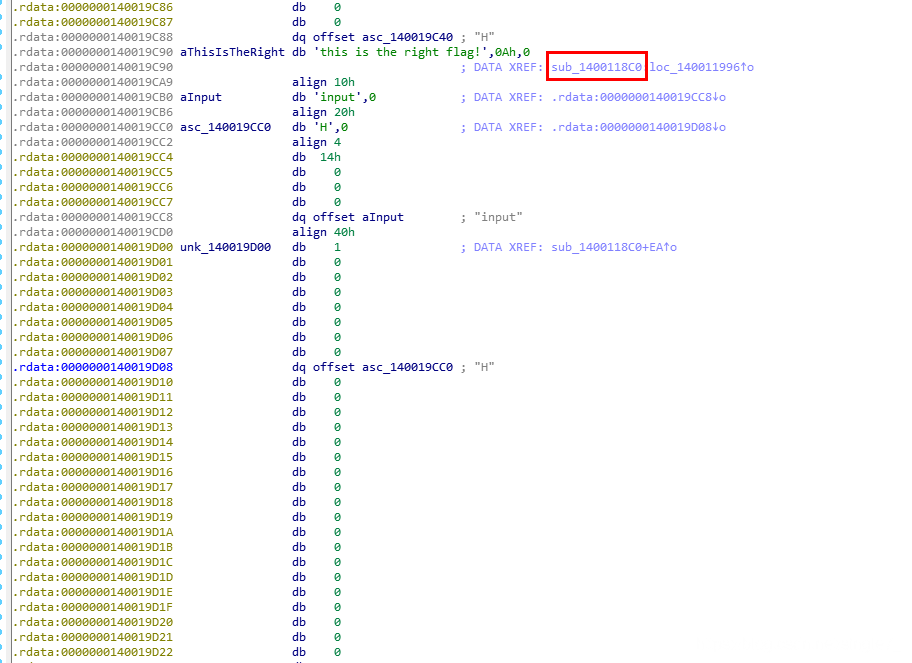Click the 'H' string at asc_140019CC0
912x663 pixels.
coord(323,127)
